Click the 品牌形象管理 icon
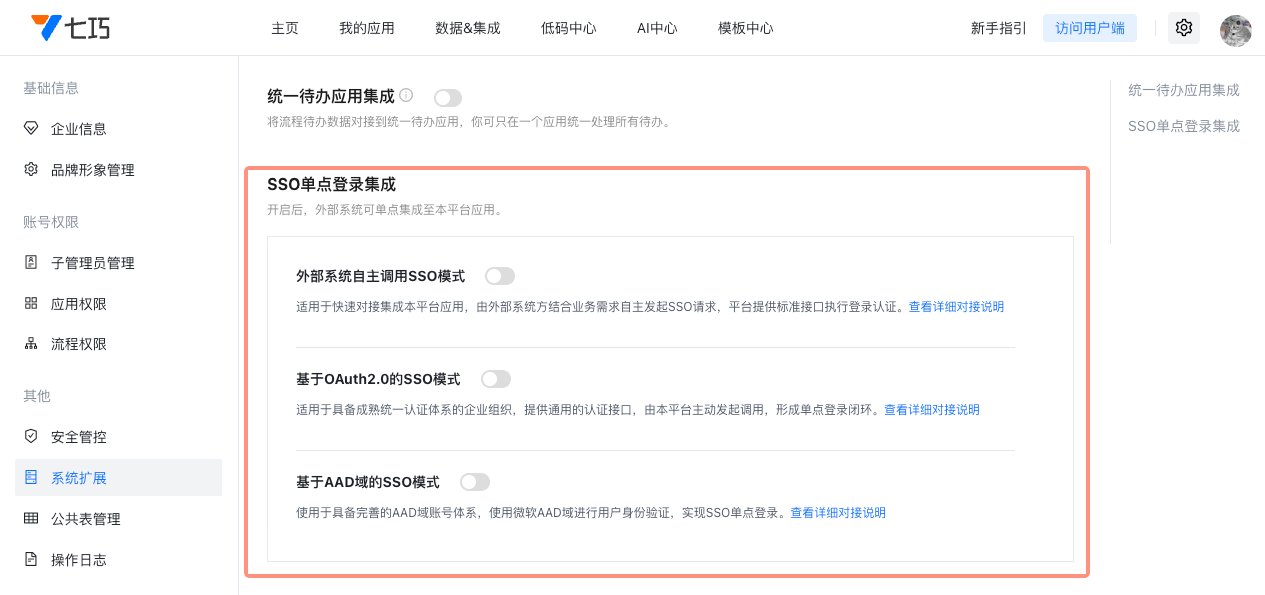This screenshot has width=1265, height=595. pos(31,170)
